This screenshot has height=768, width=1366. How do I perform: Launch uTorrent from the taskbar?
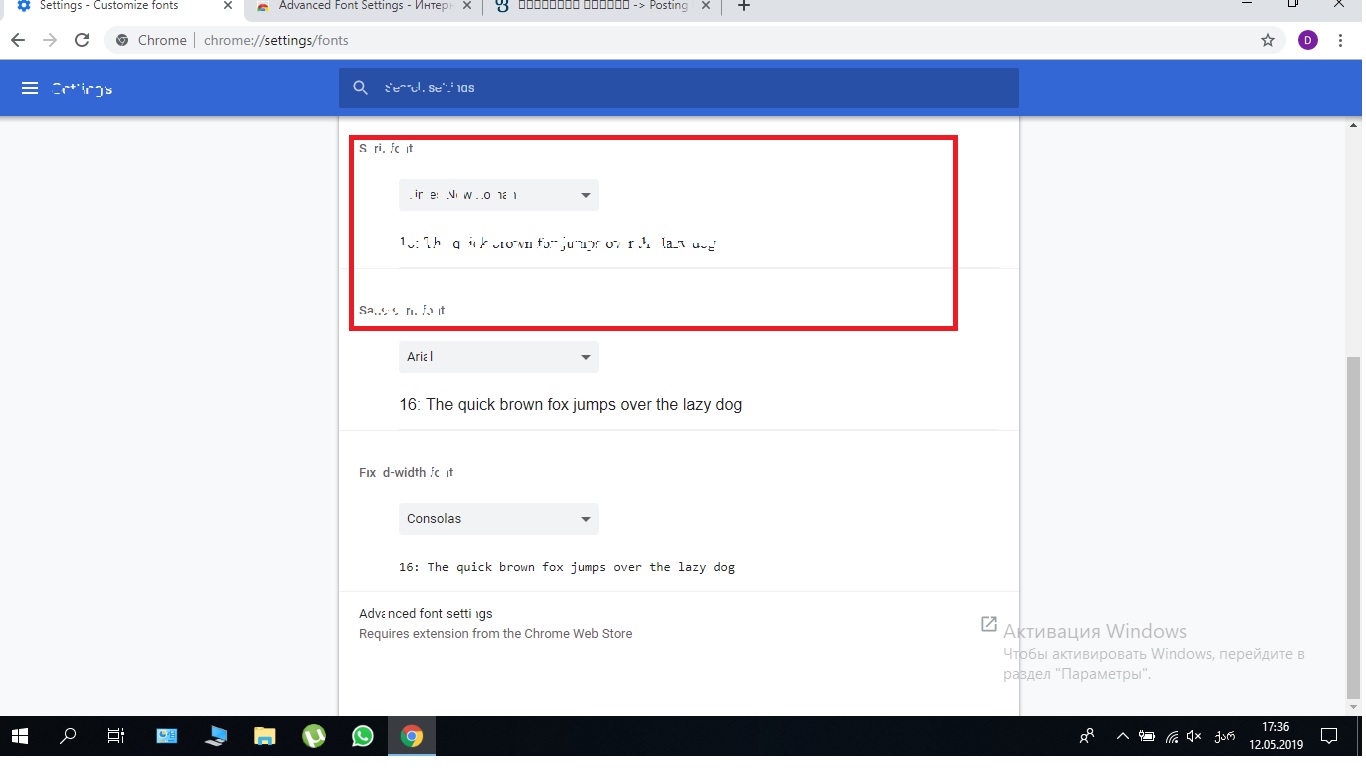(314, 737)
